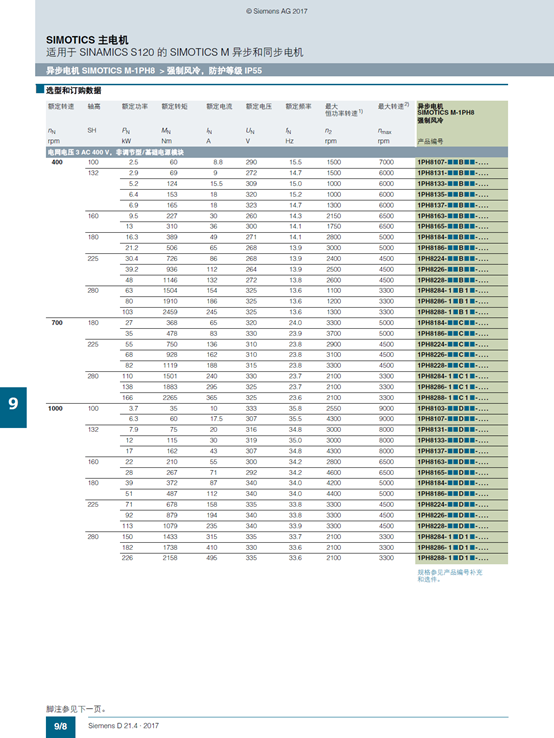Click the 电网电压 3 AC 400 V section bar
The width and height of the screenshot is (554, 738).
pos(277,152)
